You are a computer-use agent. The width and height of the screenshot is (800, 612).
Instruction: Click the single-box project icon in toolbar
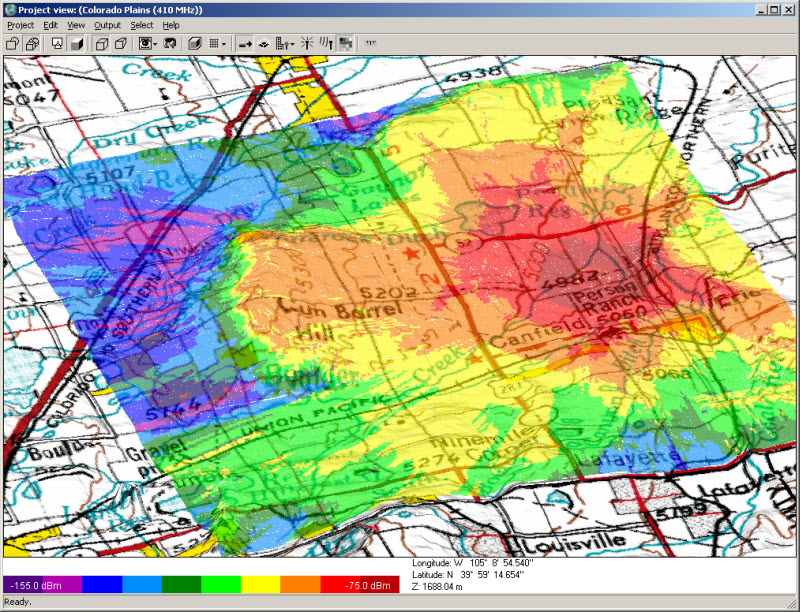[x=13, y=43]
